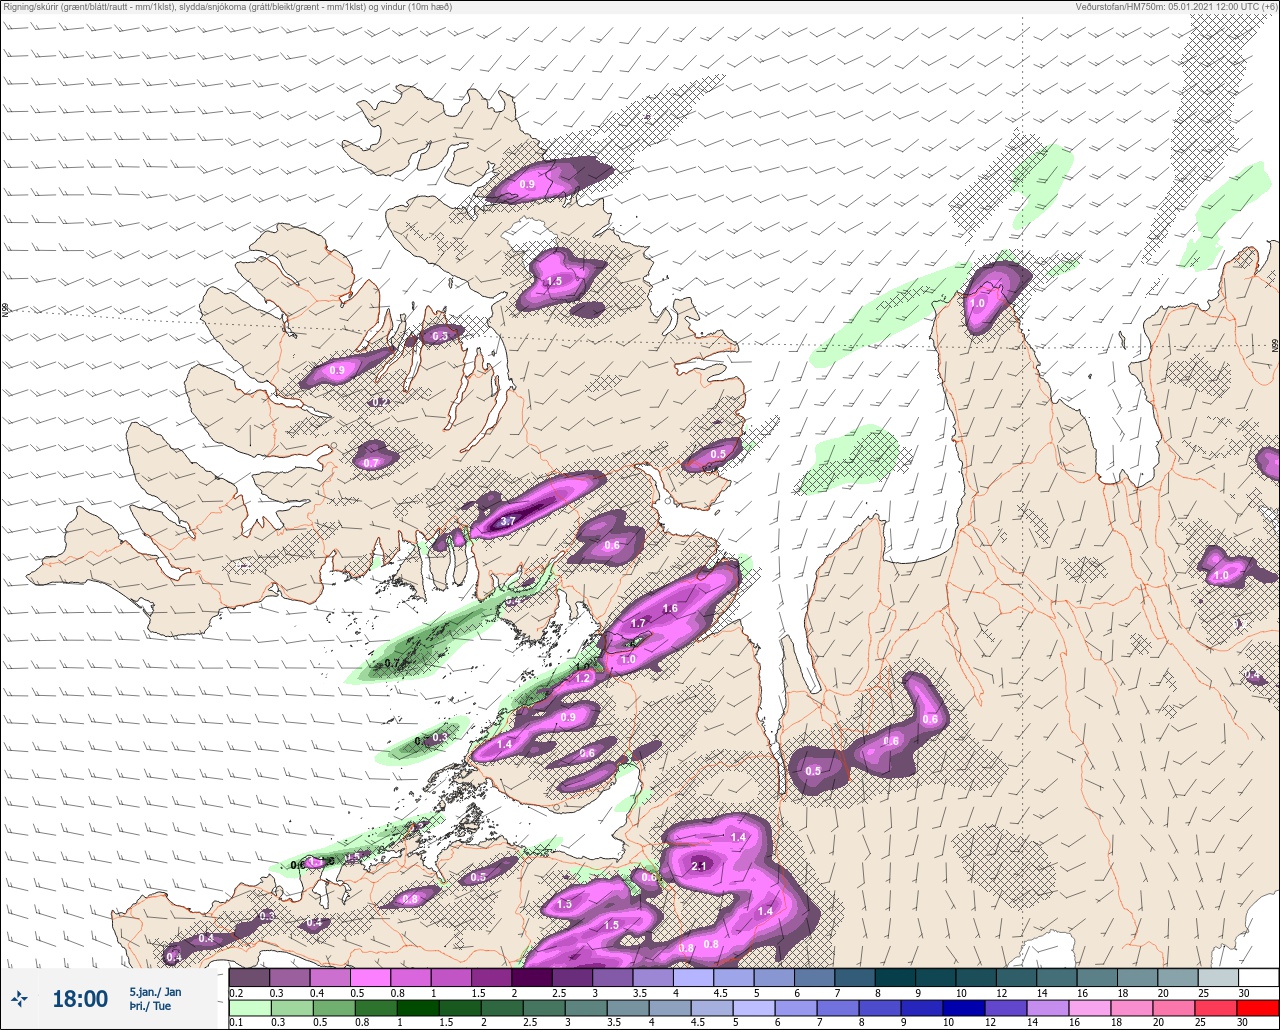1280x1030 pixels.
Task: Click the 3.7 precipitation value on the map
Action: [507, 521]
